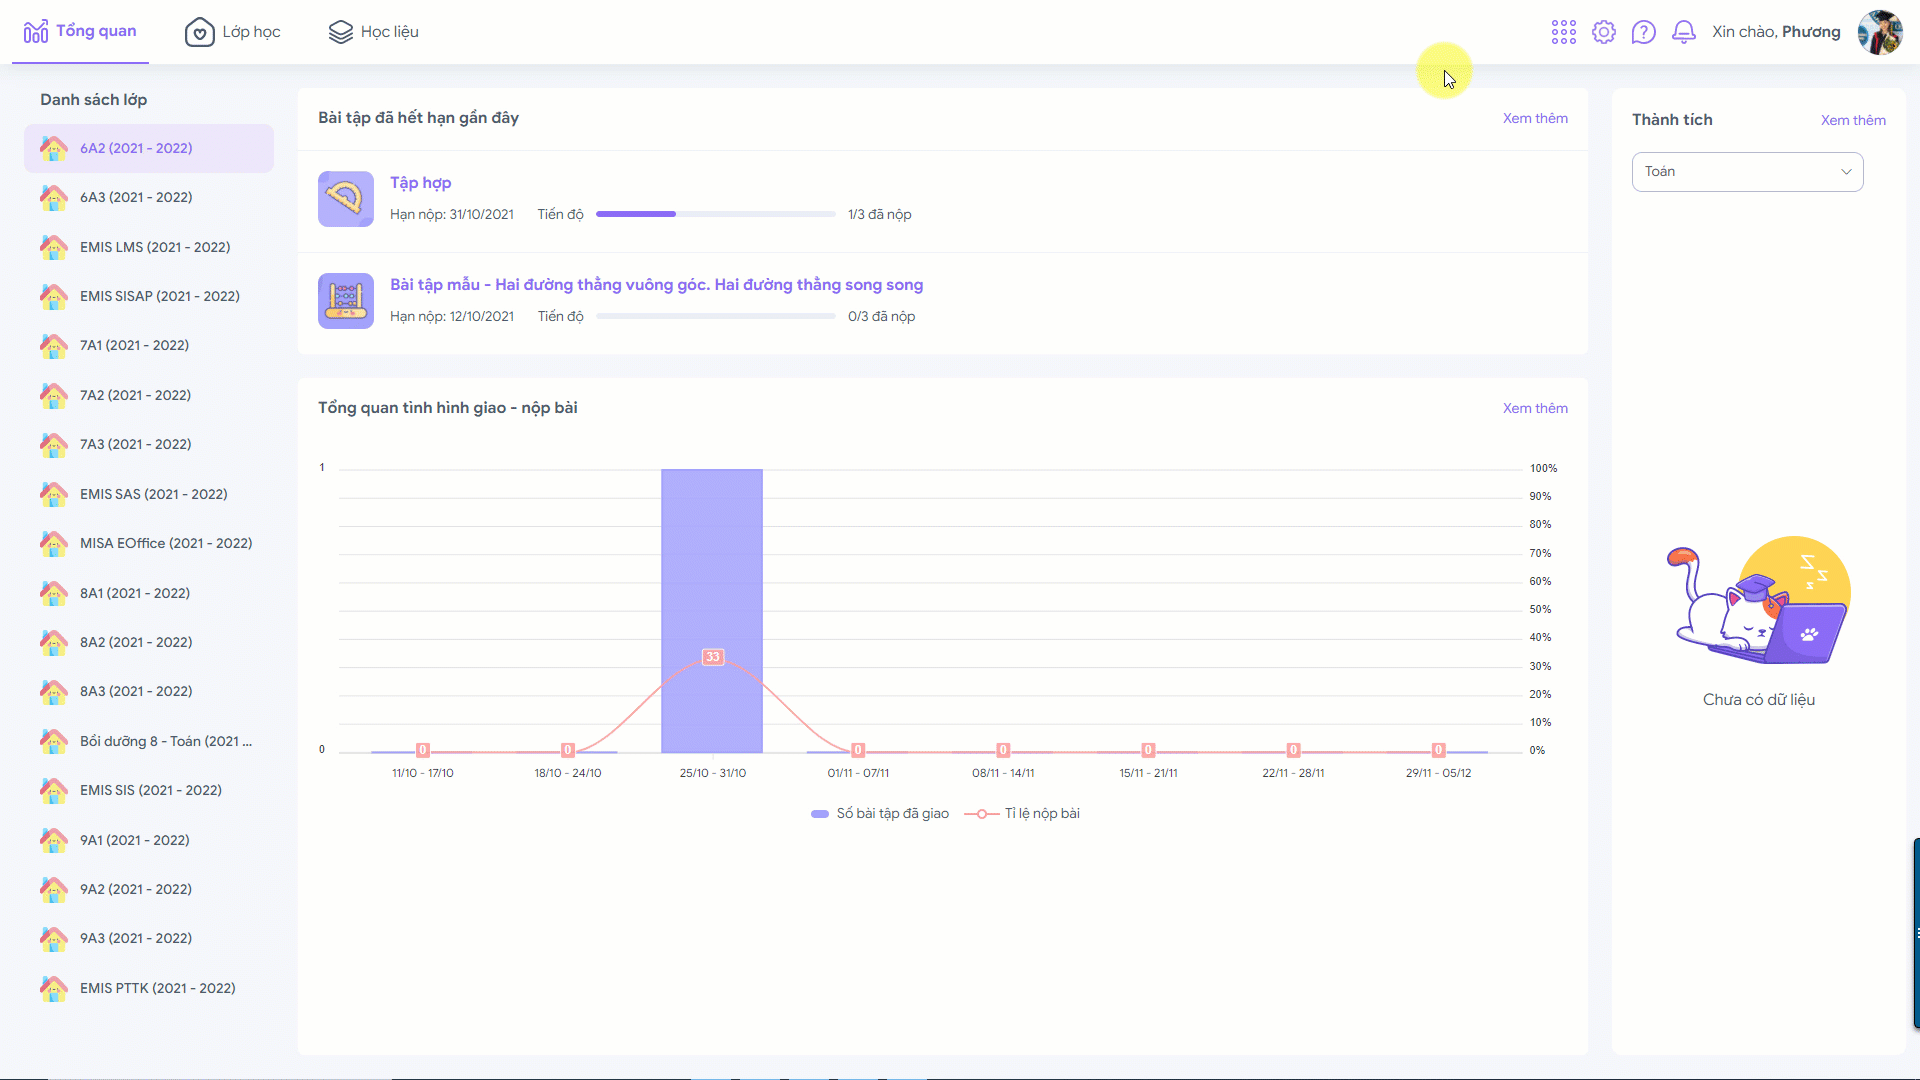1920x1080 pixels.
Task: Click Tập hợp progress bar
Action: [x=715, y=214]
